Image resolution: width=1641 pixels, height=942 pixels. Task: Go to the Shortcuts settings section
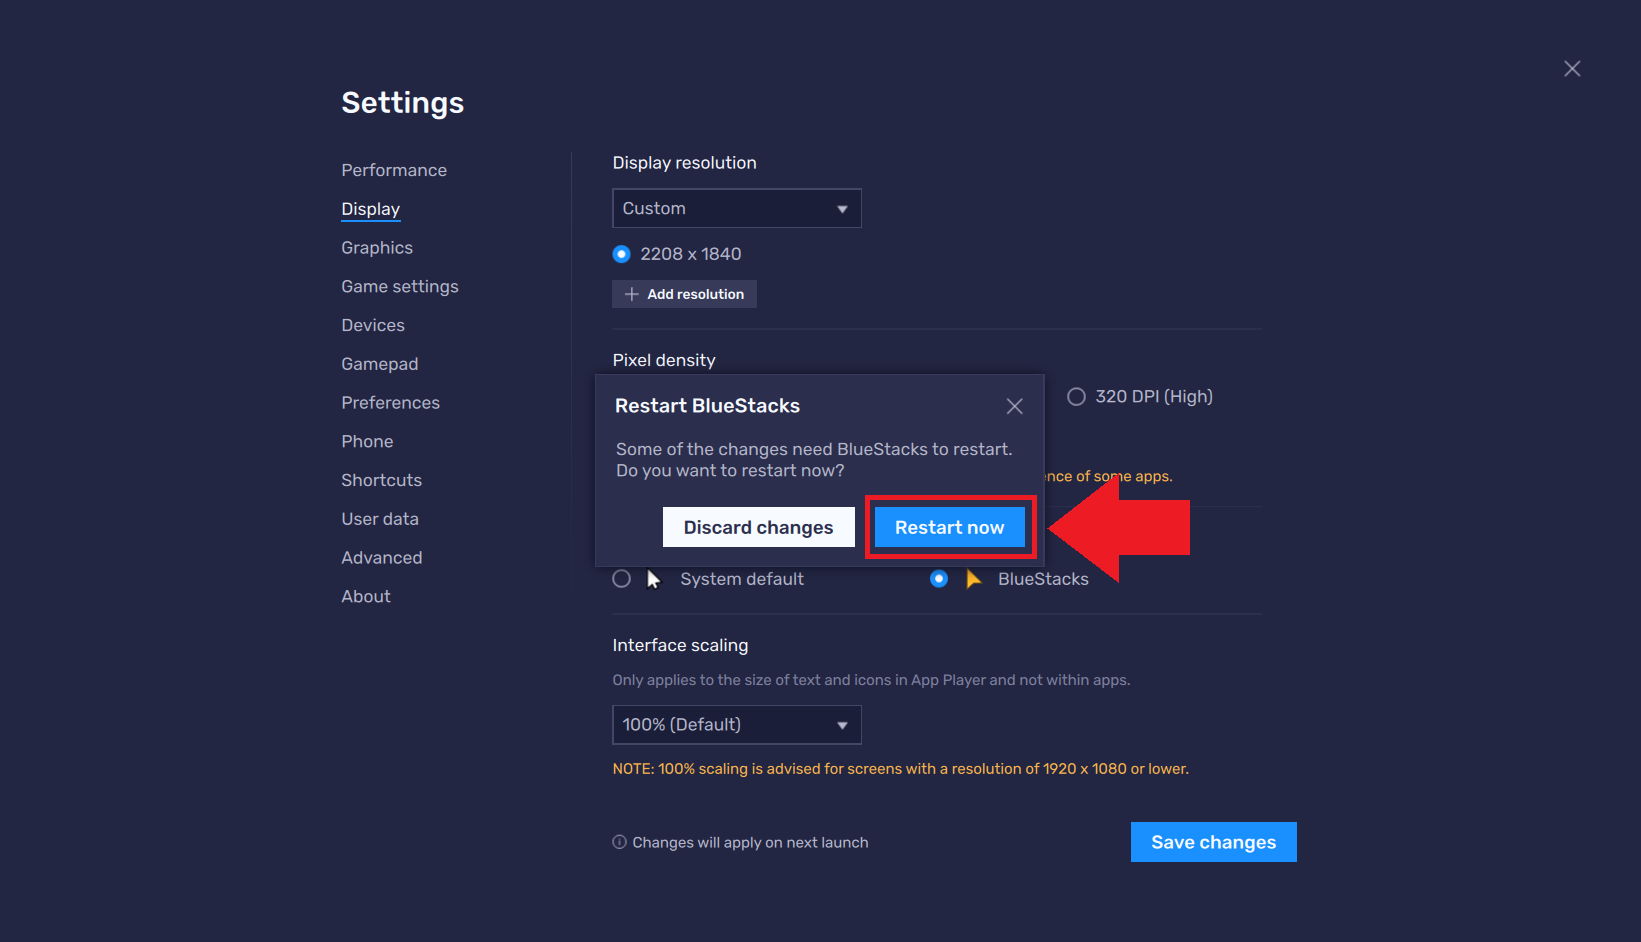tap(381, 480)
